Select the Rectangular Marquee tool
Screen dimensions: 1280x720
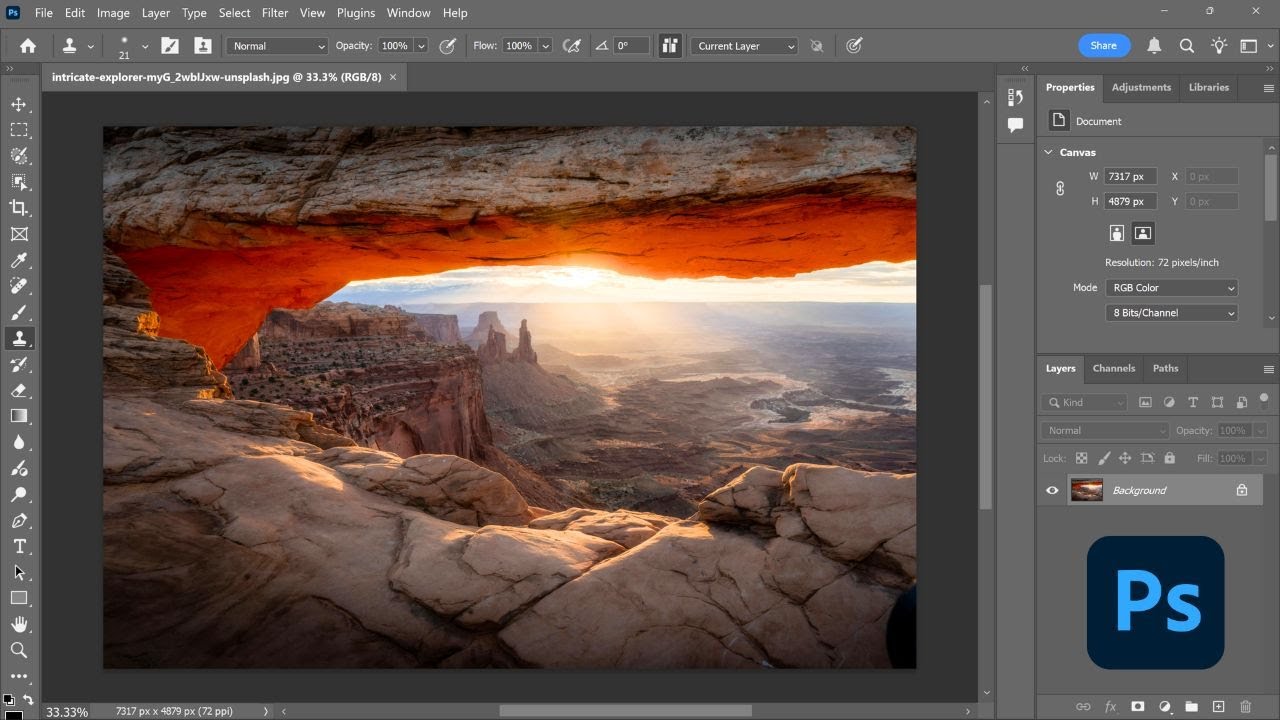19,130
